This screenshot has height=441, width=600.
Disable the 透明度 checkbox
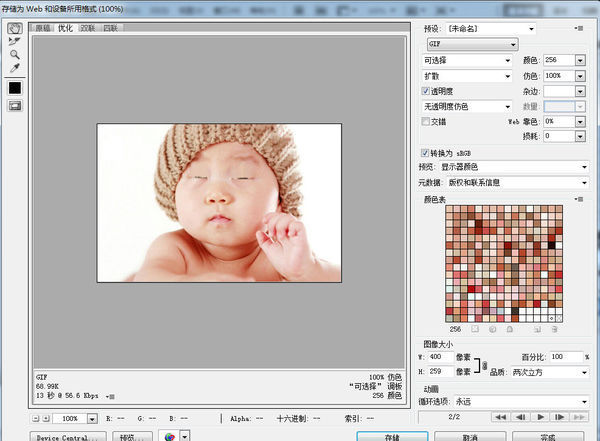coord(426,91)
